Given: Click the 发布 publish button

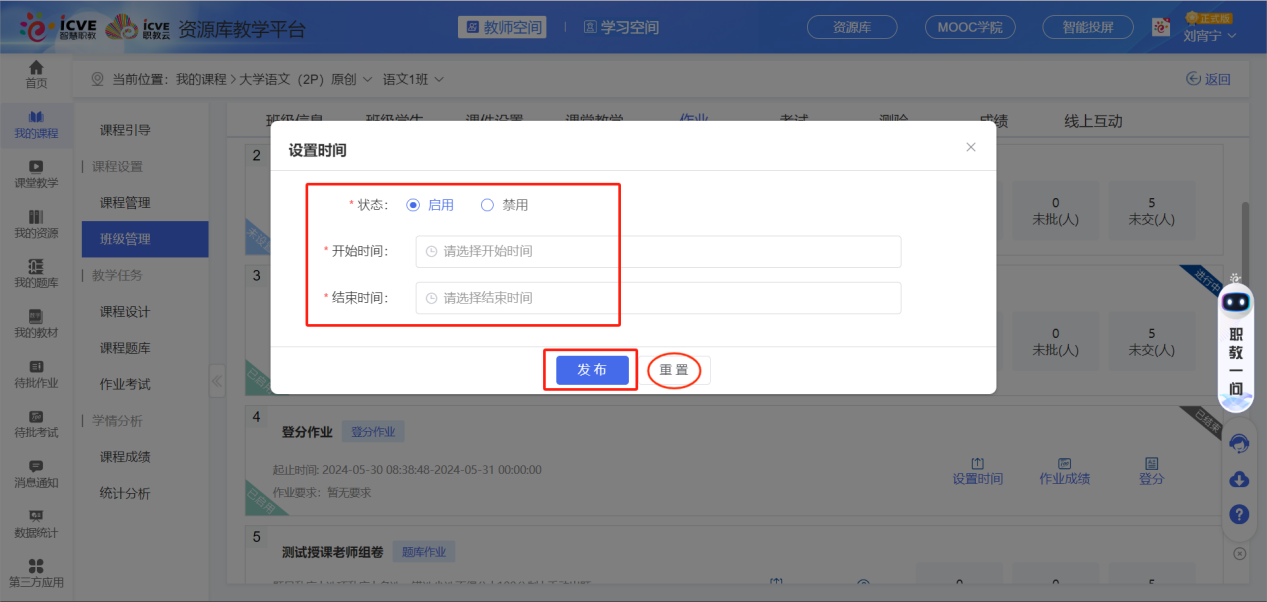Looking at the screenshot, I should [x=590, y=369].
